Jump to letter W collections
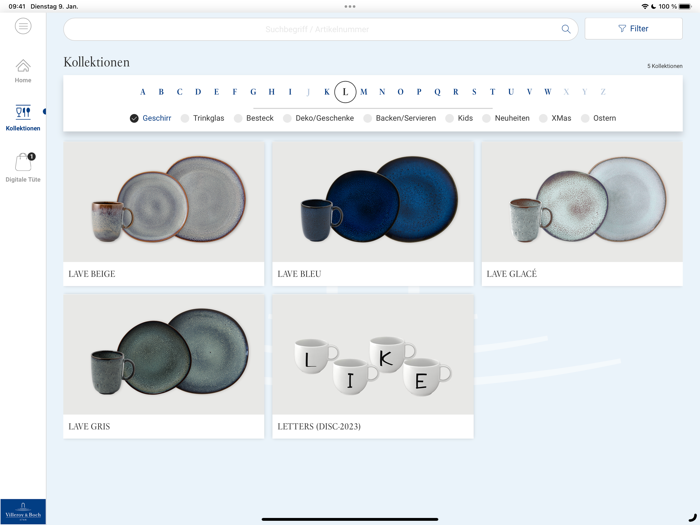 coord(548,92)
